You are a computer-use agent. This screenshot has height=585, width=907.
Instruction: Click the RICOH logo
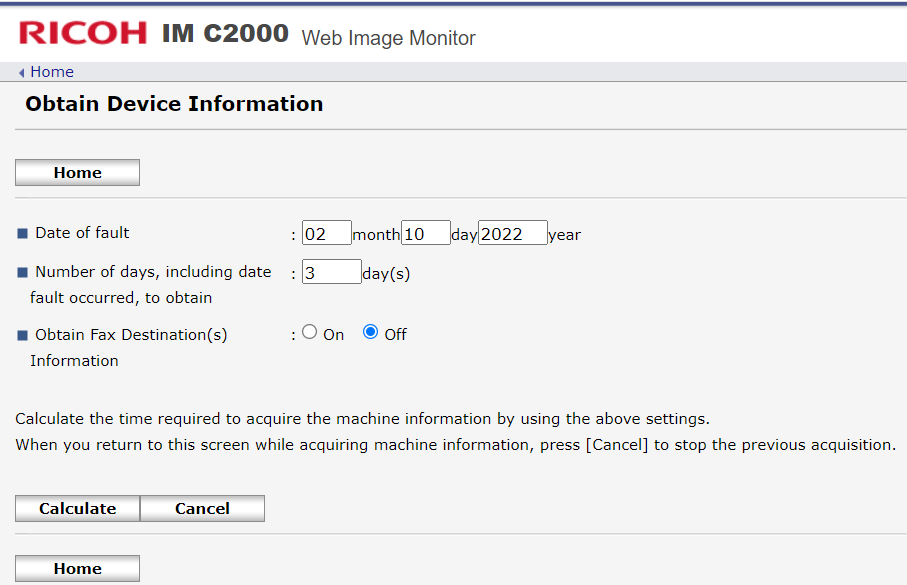(x=83, y=33)
